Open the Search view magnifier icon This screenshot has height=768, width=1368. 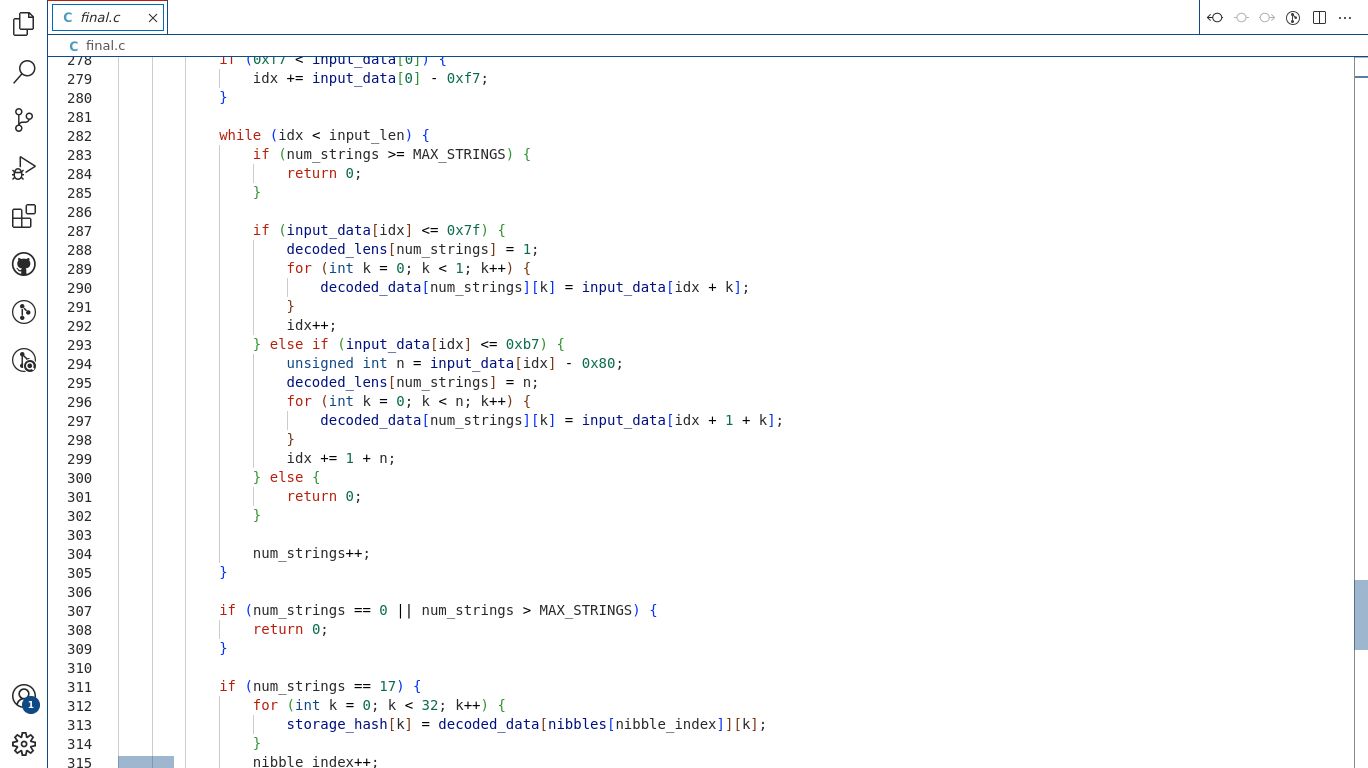24,72
